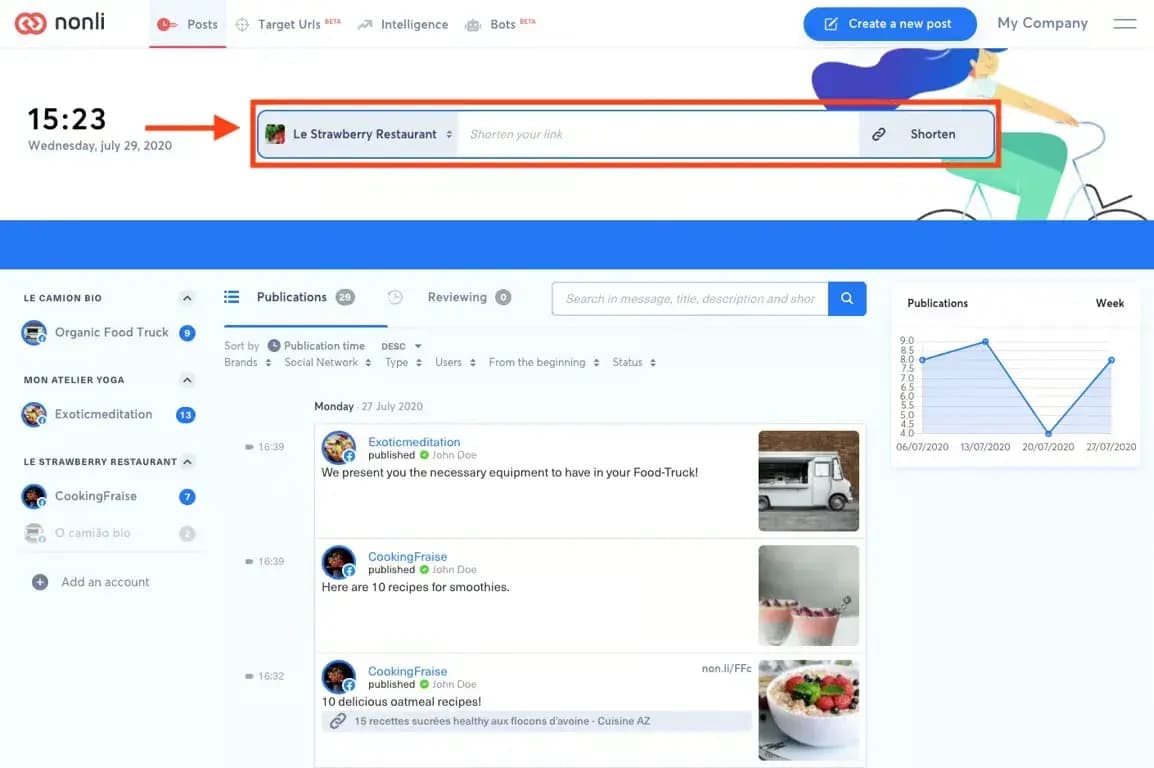Open the Status filter dropdown
The image size is (1154, 768).
click(x=634, y=362)
